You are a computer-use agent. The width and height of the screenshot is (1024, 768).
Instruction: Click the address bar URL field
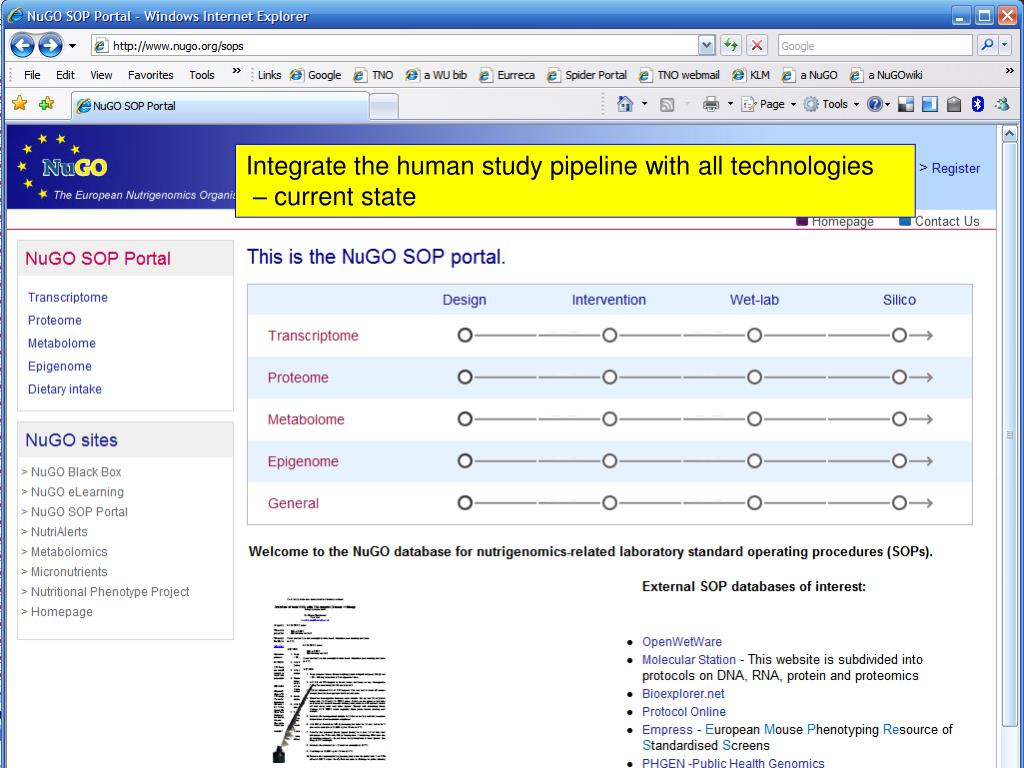click(395, 46)
